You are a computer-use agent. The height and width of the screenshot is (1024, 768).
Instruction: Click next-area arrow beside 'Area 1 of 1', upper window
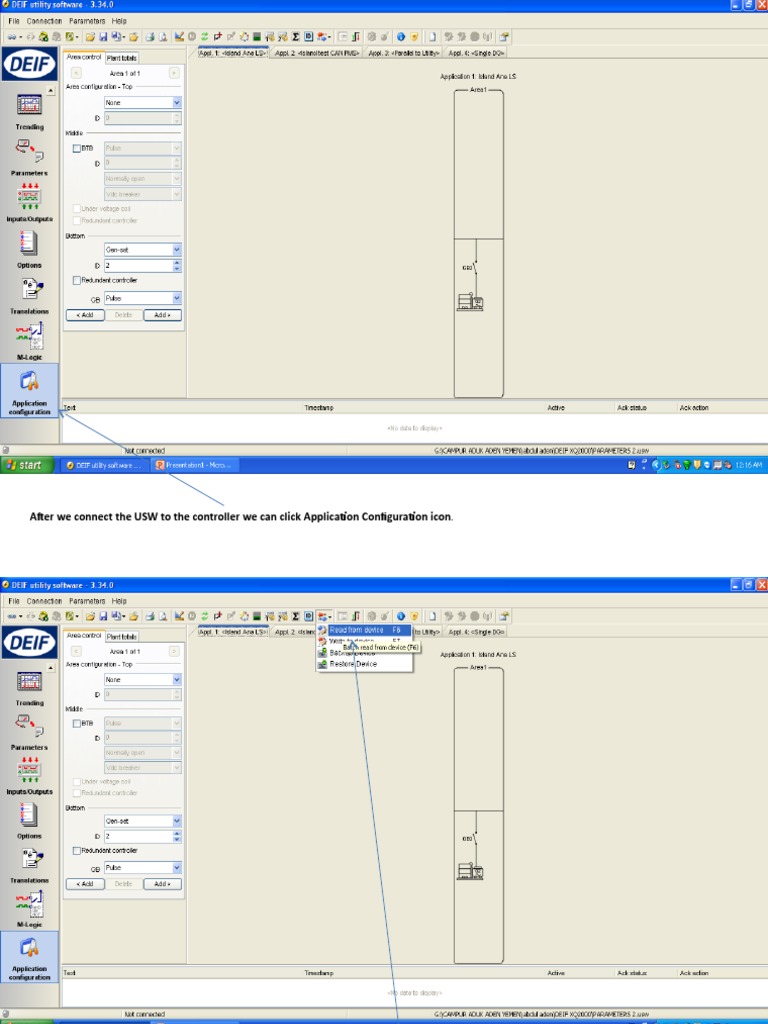point(174,73)
